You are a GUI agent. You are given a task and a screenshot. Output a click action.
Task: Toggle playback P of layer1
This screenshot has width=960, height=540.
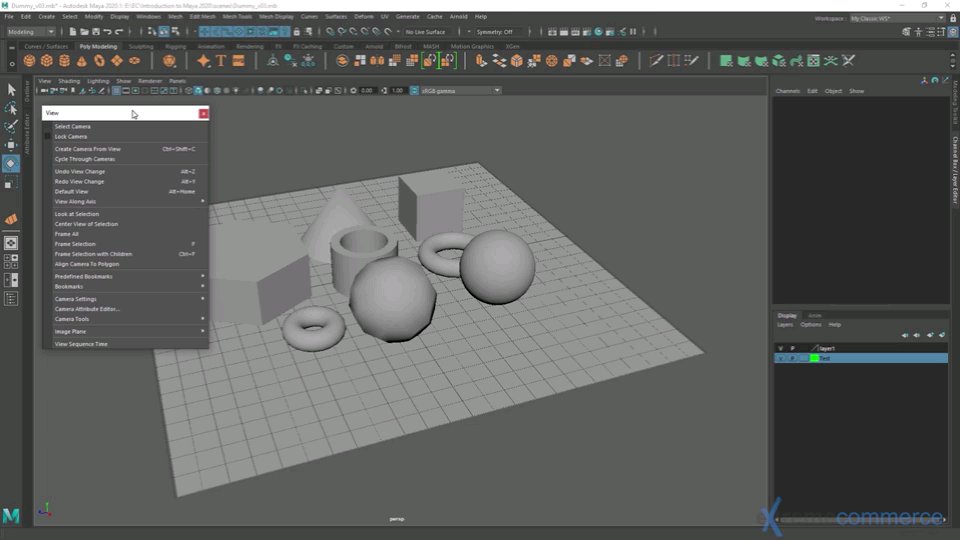point(792,348)
